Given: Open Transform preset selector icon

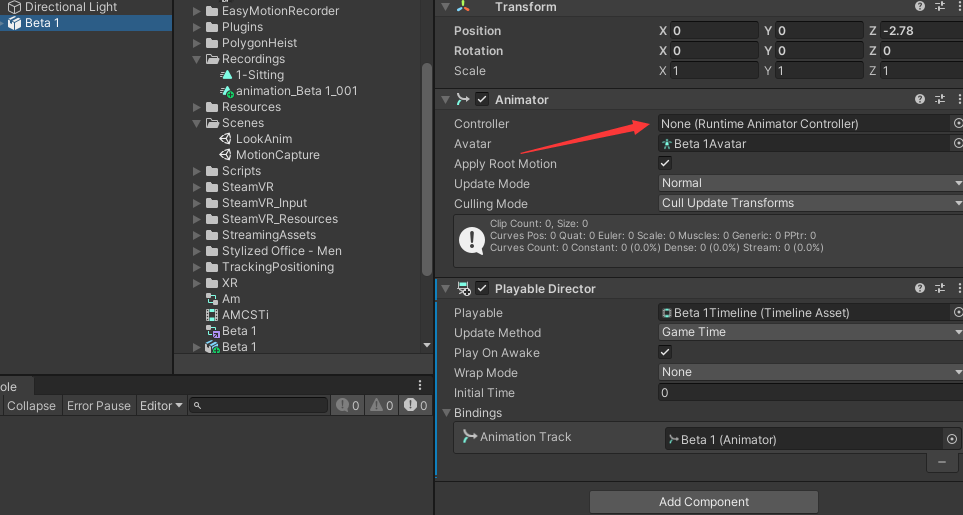Looking at the screenshot, I should (940, 7).
